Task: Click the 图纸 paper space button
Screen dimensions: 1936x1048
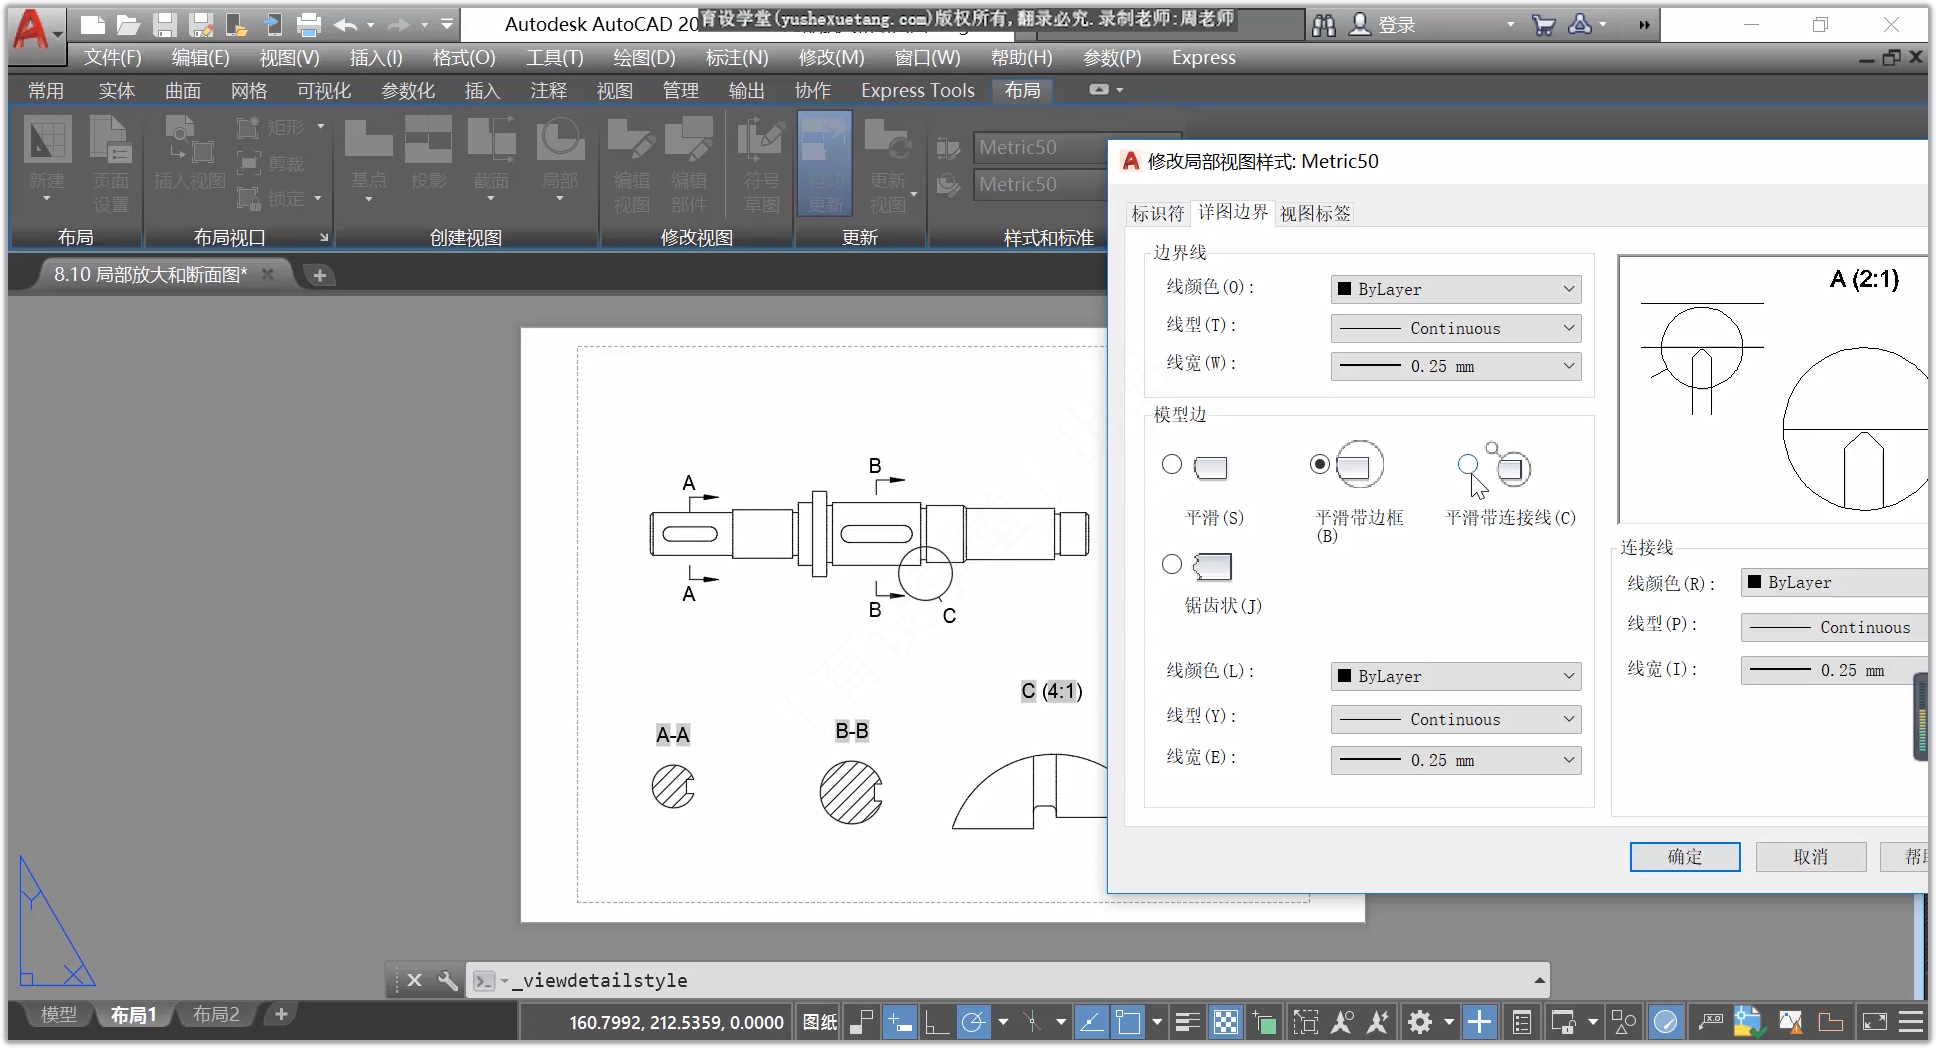Action: click(820, 1022)
